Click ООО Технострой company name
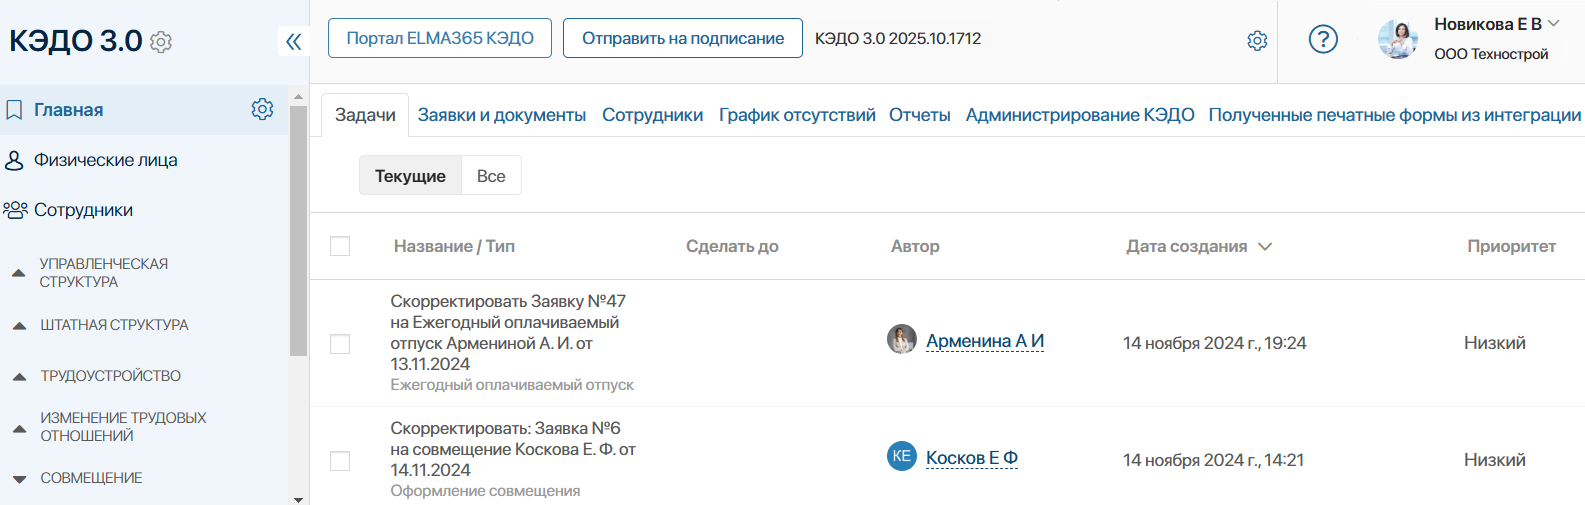 [1491, 54]
